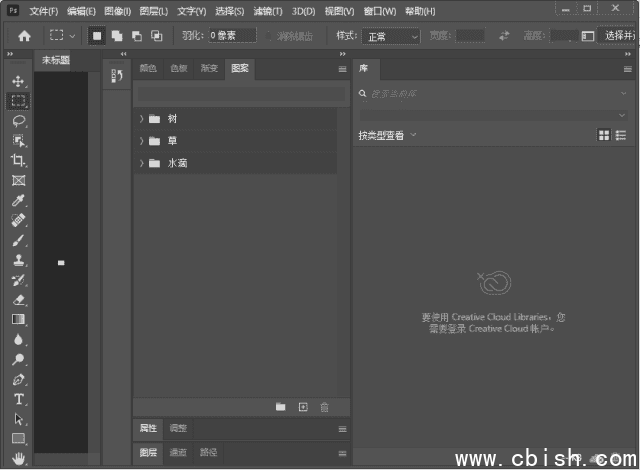The width and height of the screenshot is (640, 470).
Task: Click the Home button in options bar
Action: [x=24, y=36]
